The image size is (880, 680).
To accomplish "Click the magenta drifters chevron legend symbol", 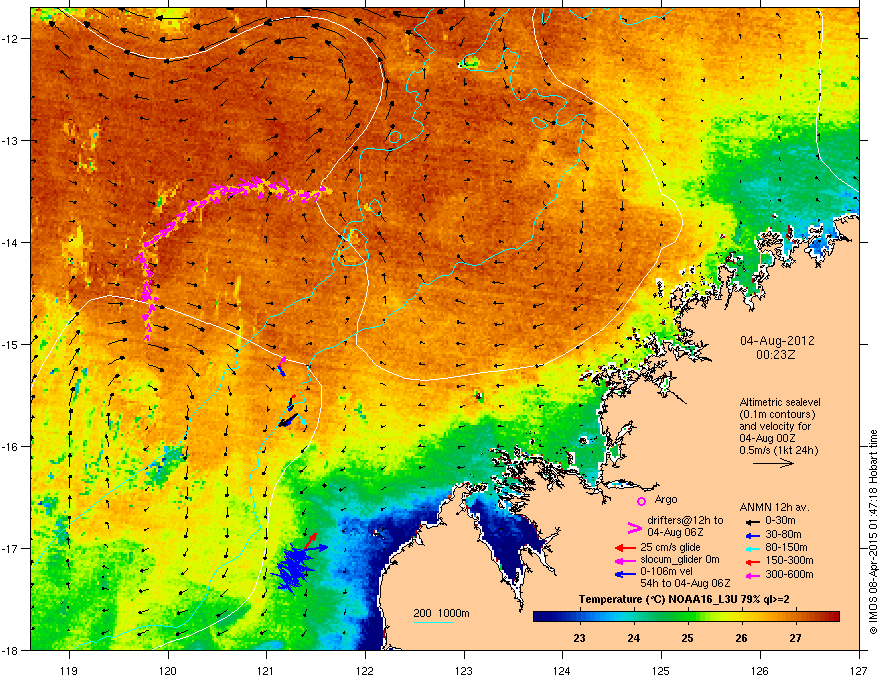I will coord(634,528).
